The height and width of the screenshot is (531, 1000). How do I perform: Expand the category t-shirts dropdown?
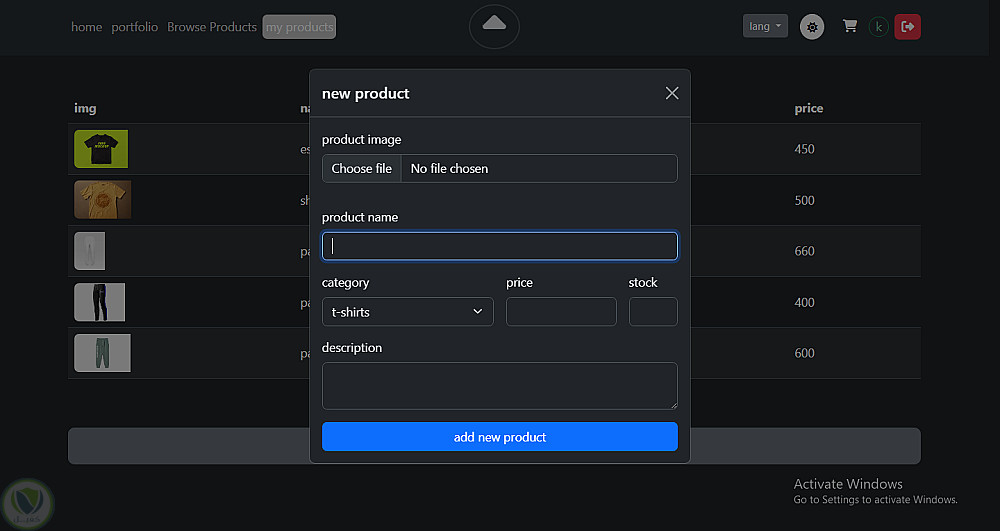tap(407, 312)
